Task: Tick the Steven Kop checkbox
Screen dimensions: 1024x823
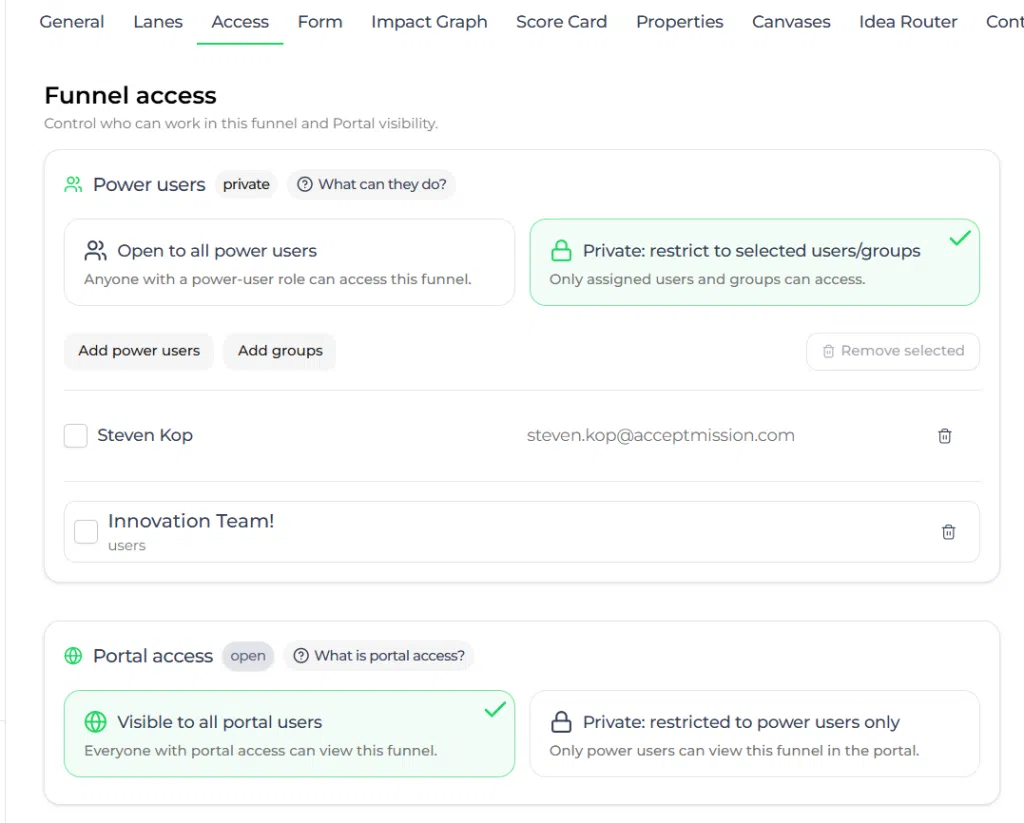Action: [x=76, y=436]
